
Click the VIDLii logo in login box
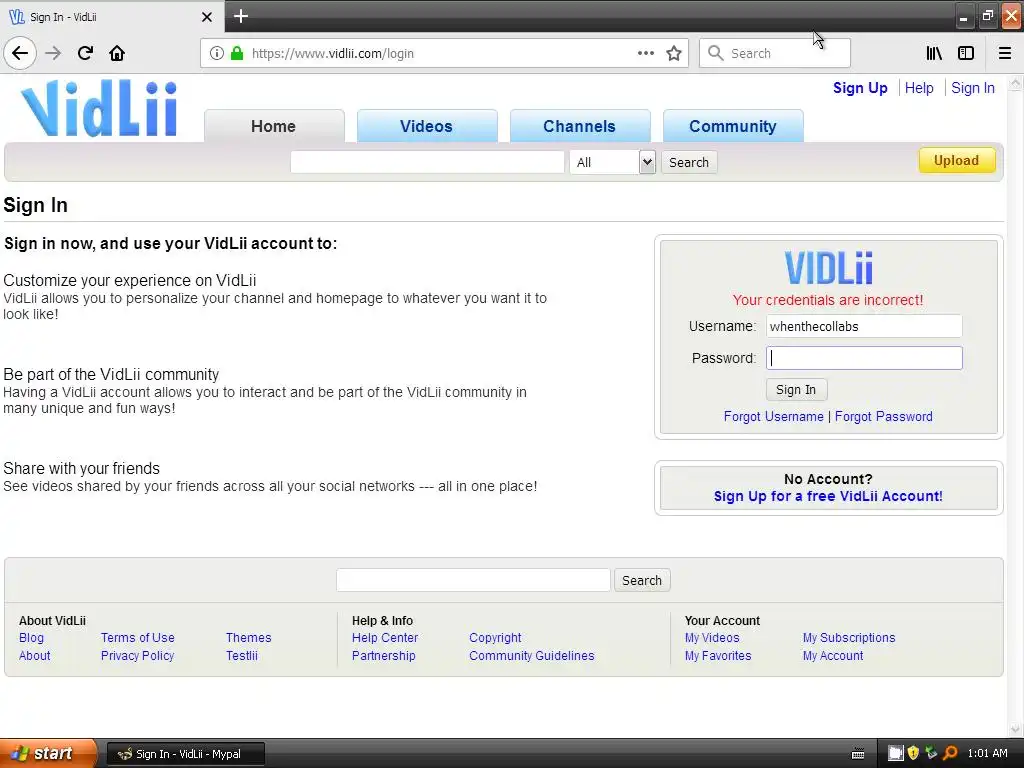[828, 268]
